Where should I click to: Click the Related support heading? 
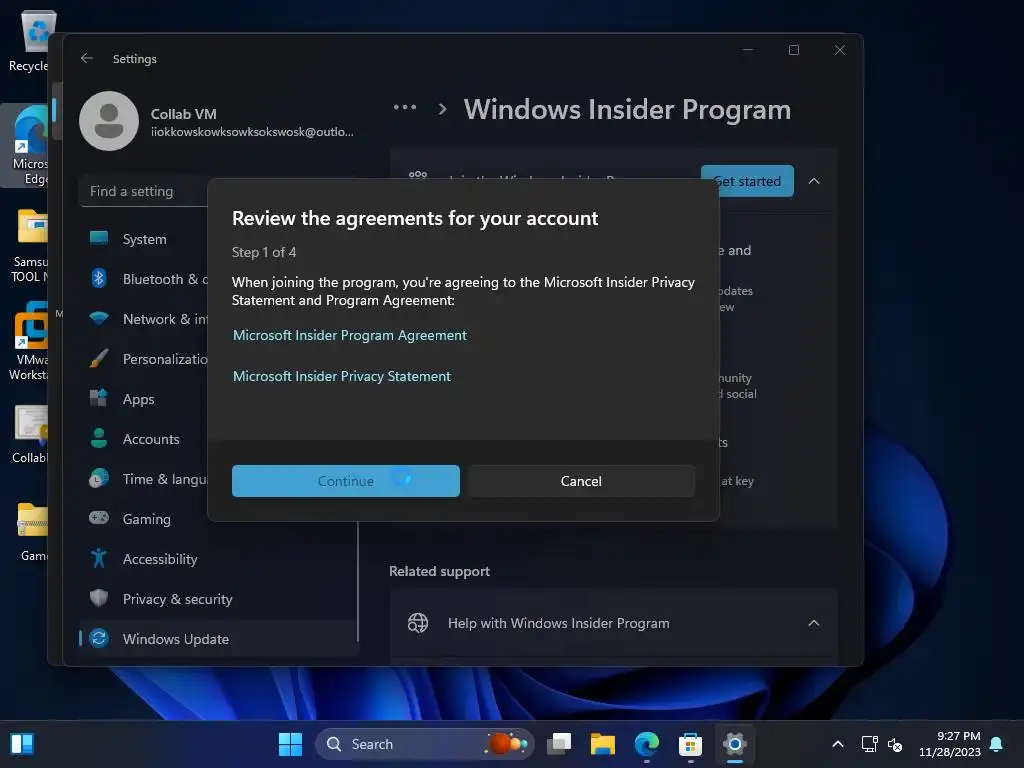pyautogui.click(x=440, y=571)
